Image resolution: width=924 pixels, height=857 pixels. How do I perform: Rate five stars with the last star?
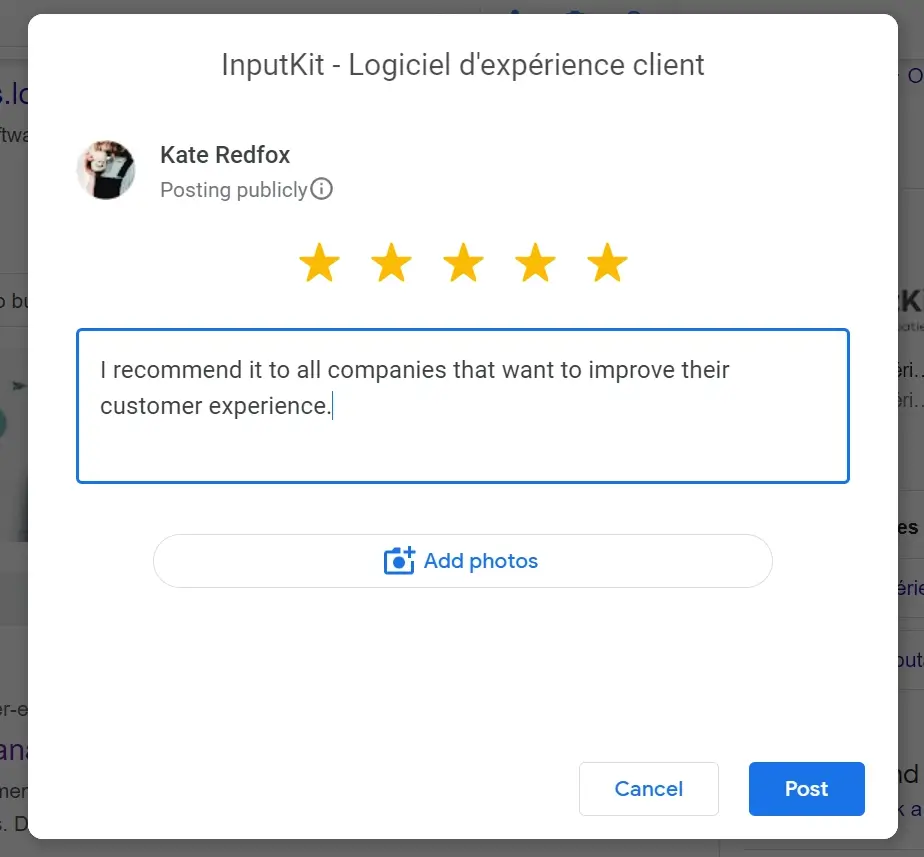(607, 263)
